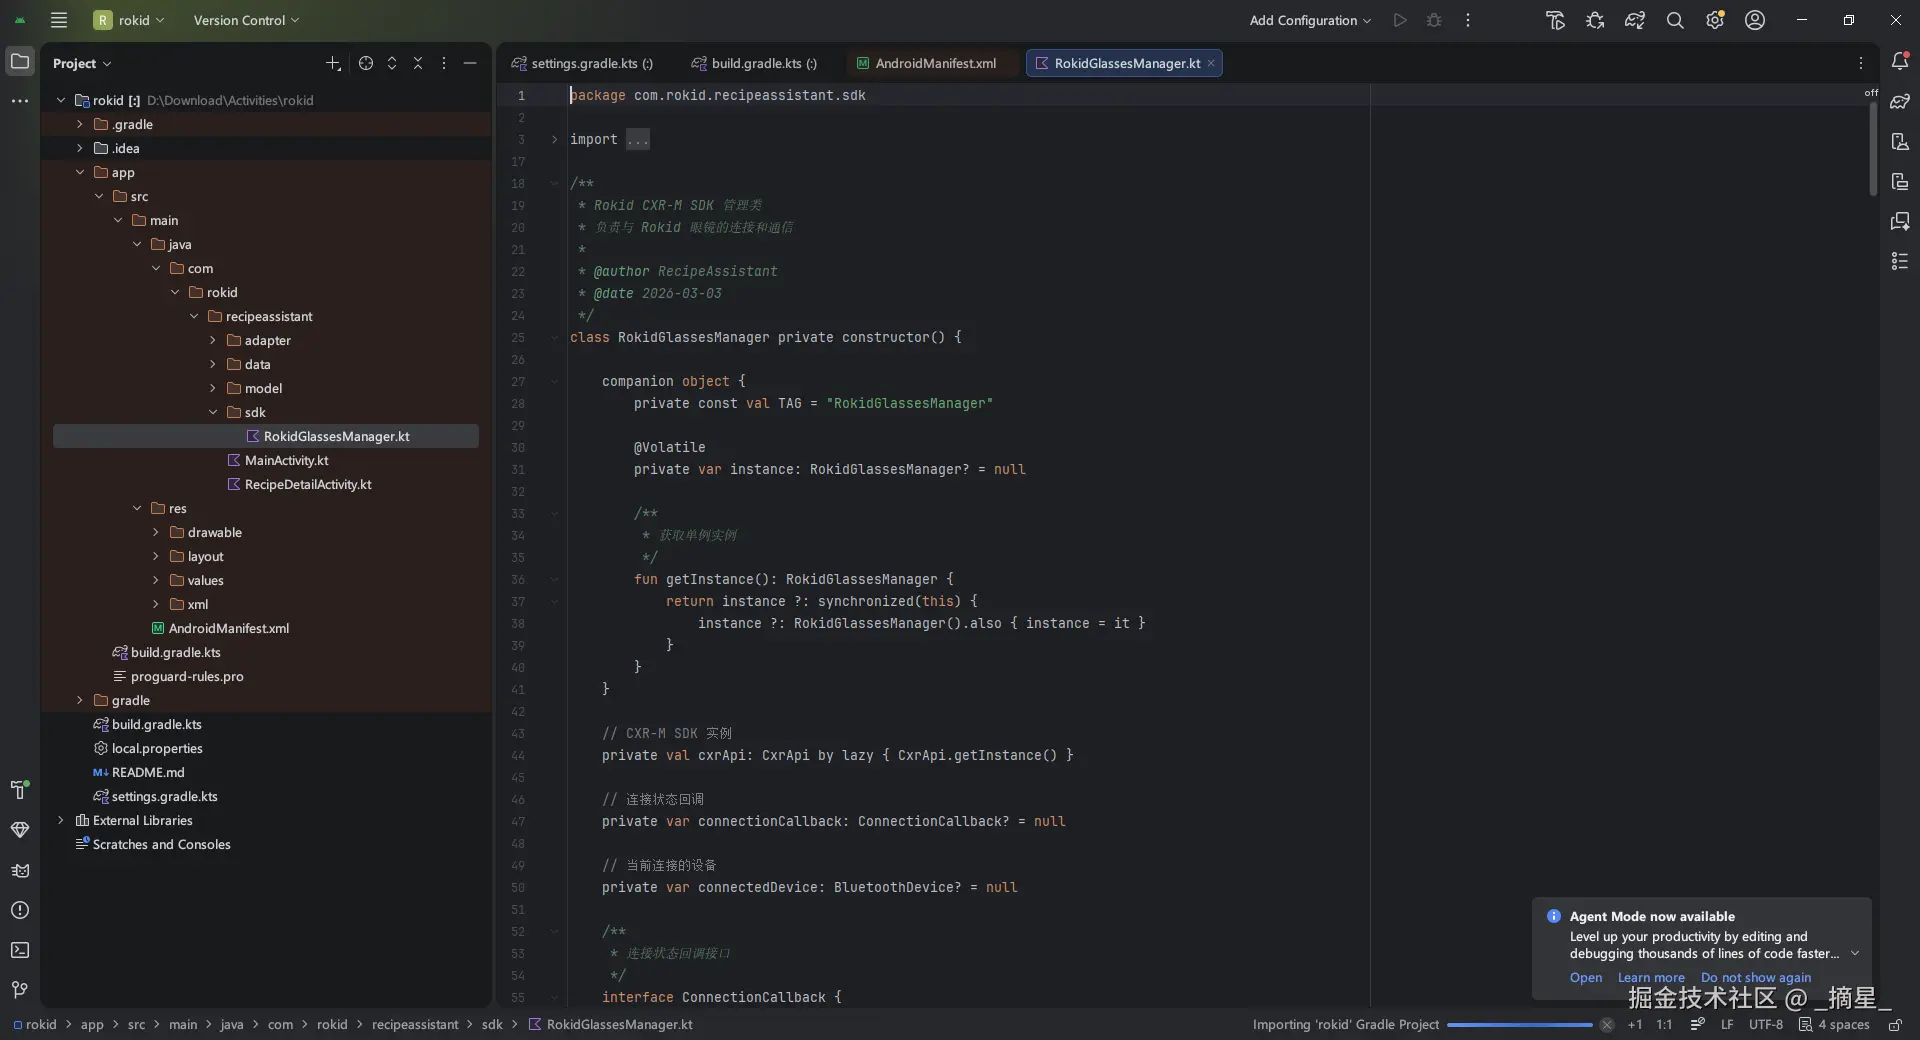Click Learn more link in Agent Mode notification

(1650, 977)
